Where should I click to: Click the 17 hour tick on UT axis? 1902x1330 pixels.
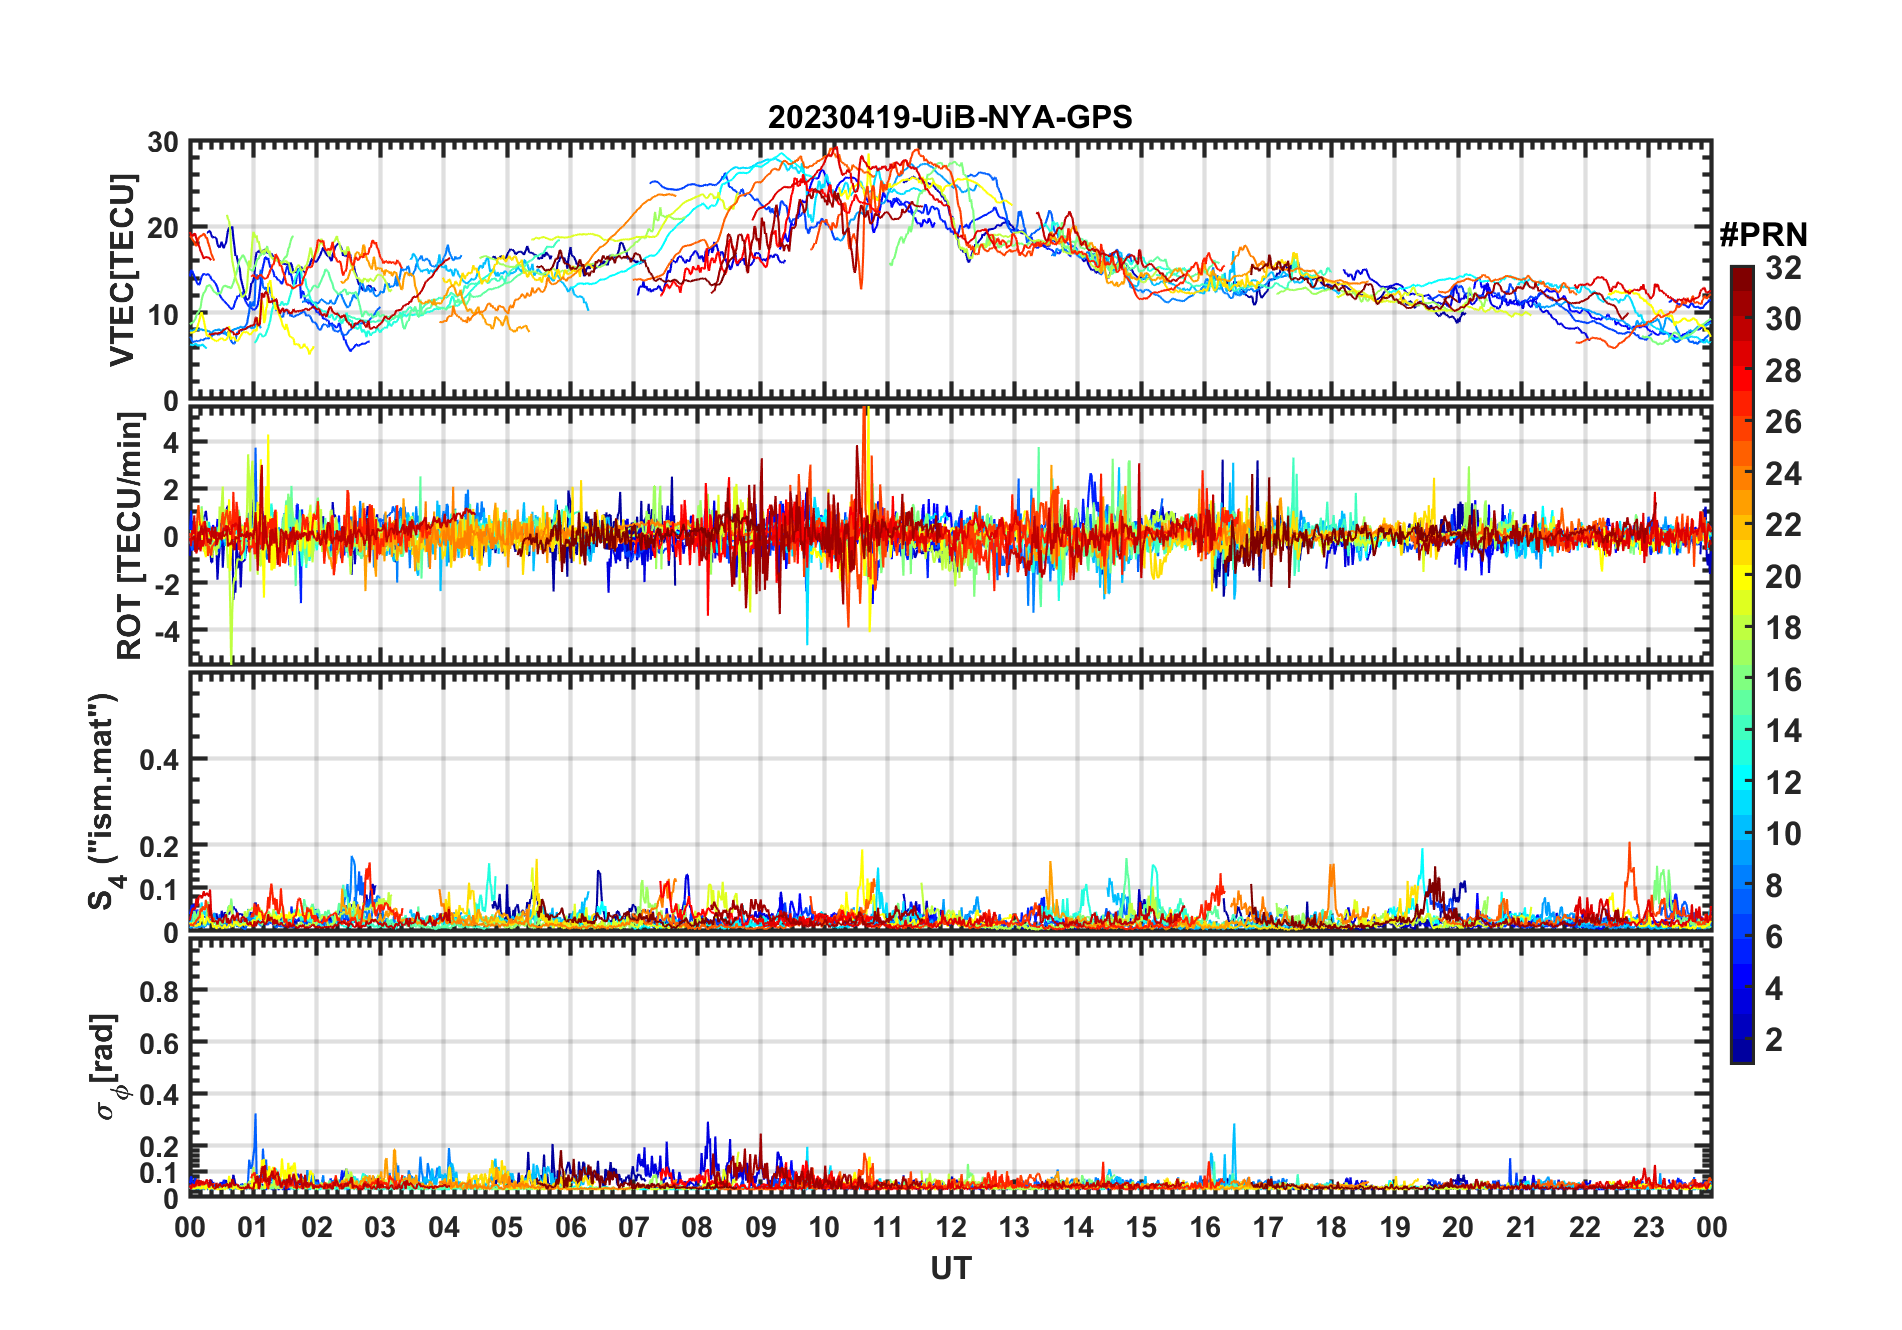pyautogui.click(x=1268, y=1228)
